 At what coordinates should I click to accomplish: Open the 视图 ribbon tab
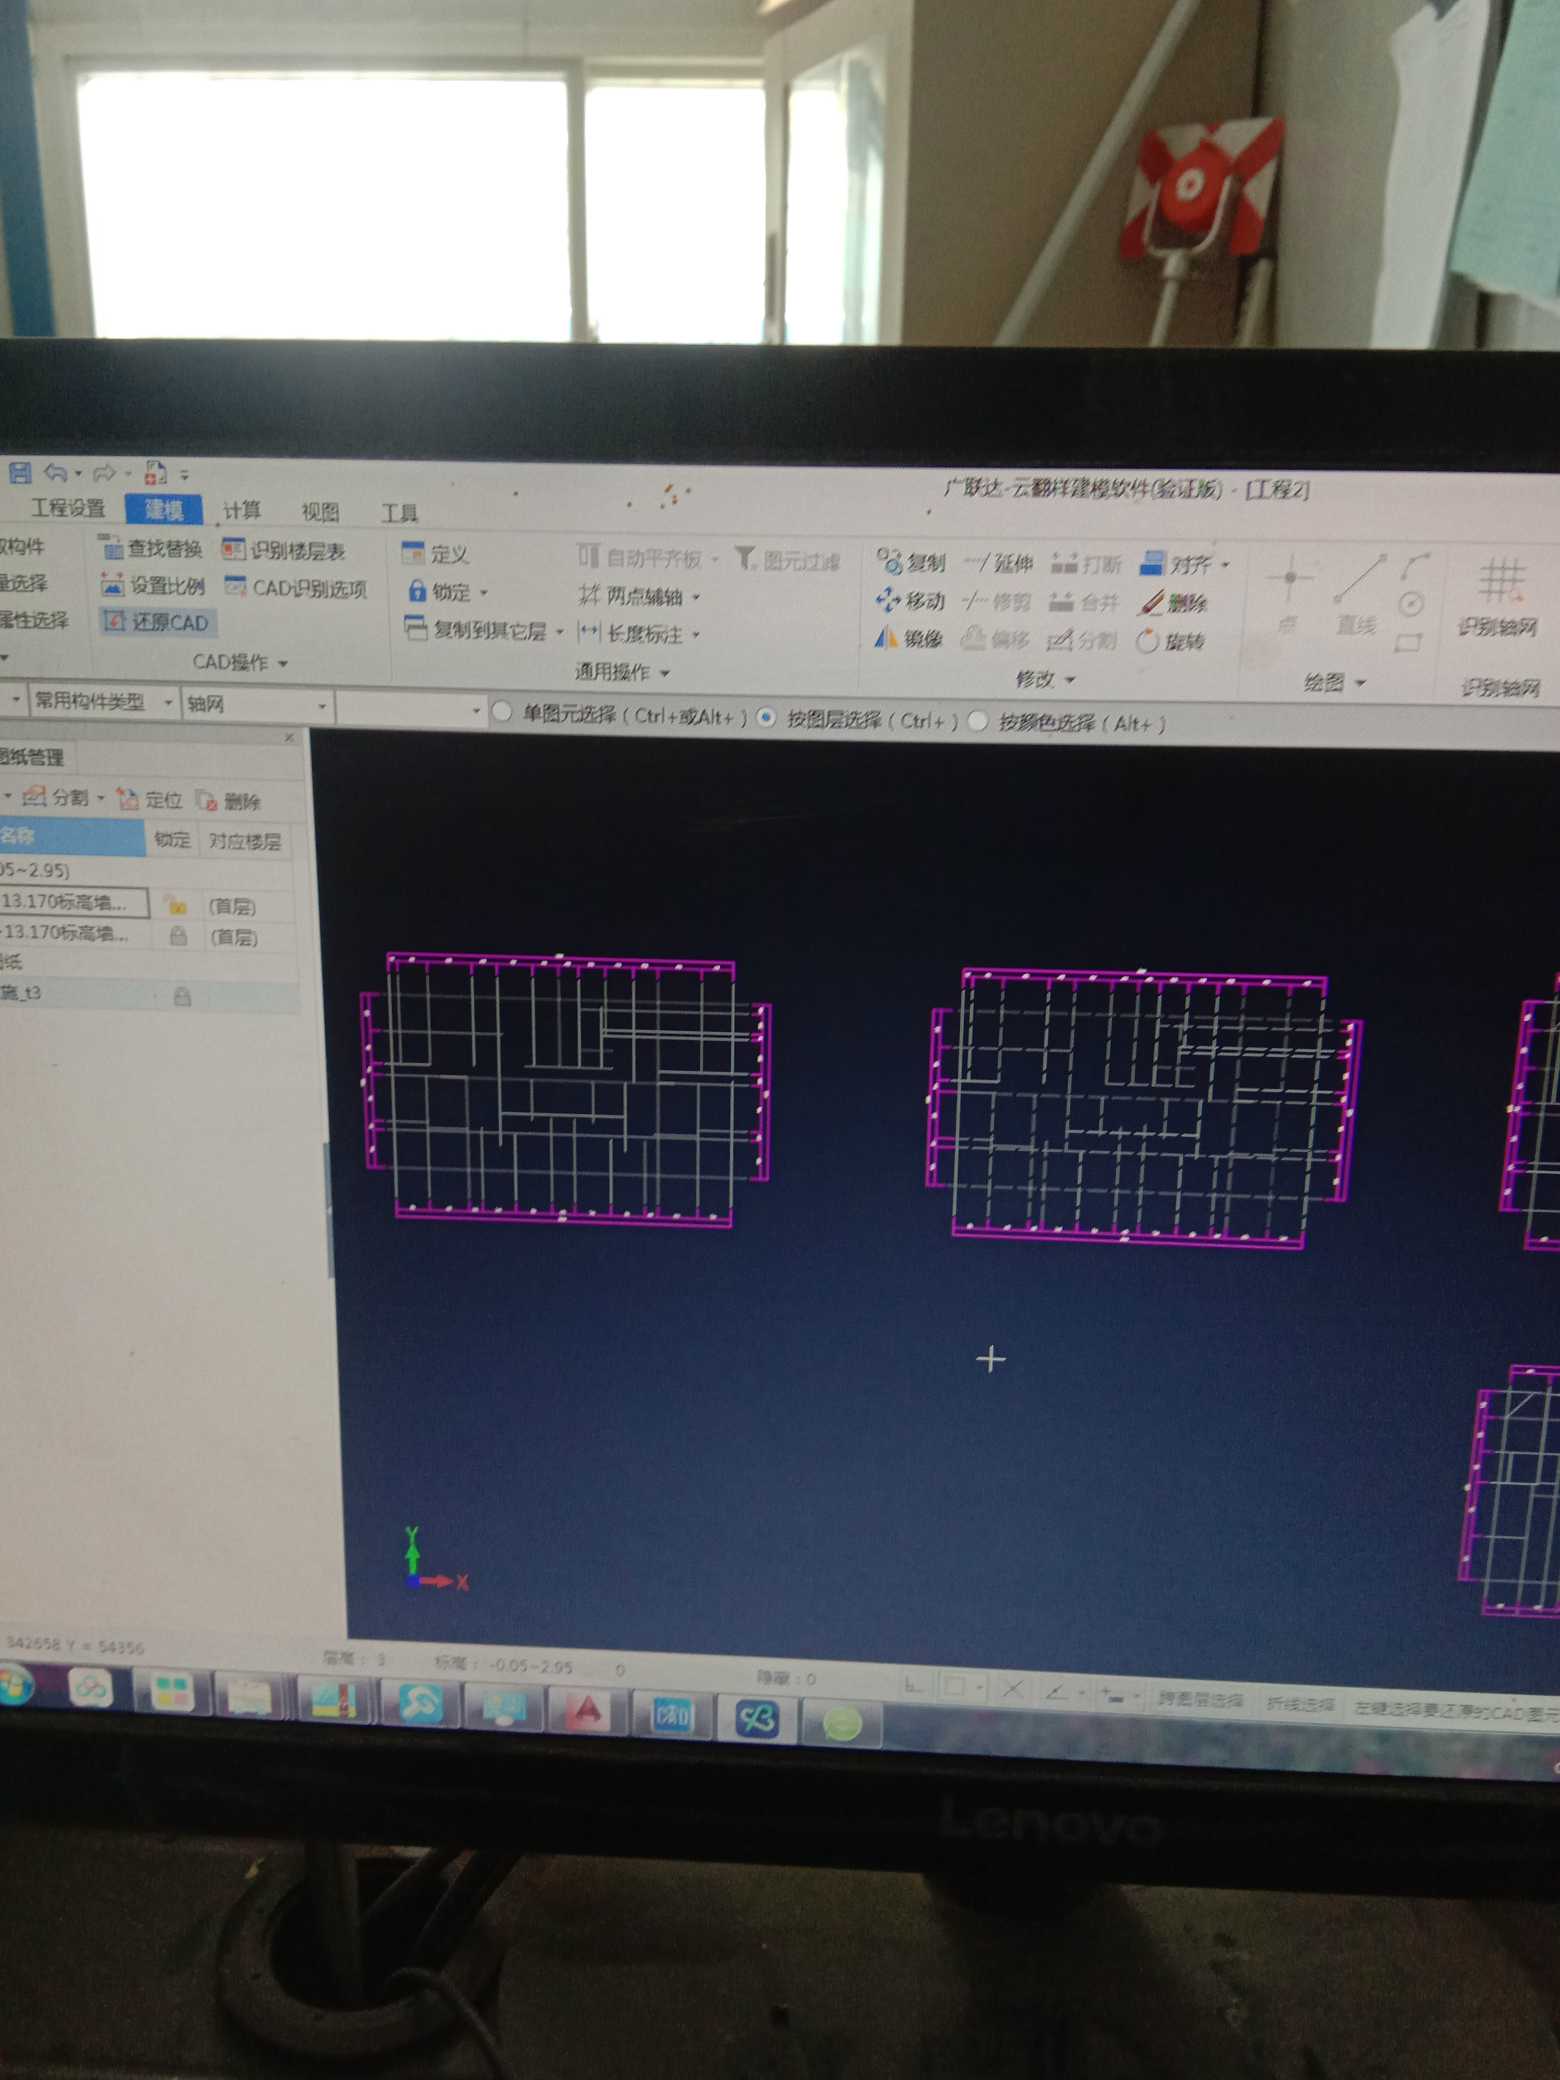click(x=320, y=512)
